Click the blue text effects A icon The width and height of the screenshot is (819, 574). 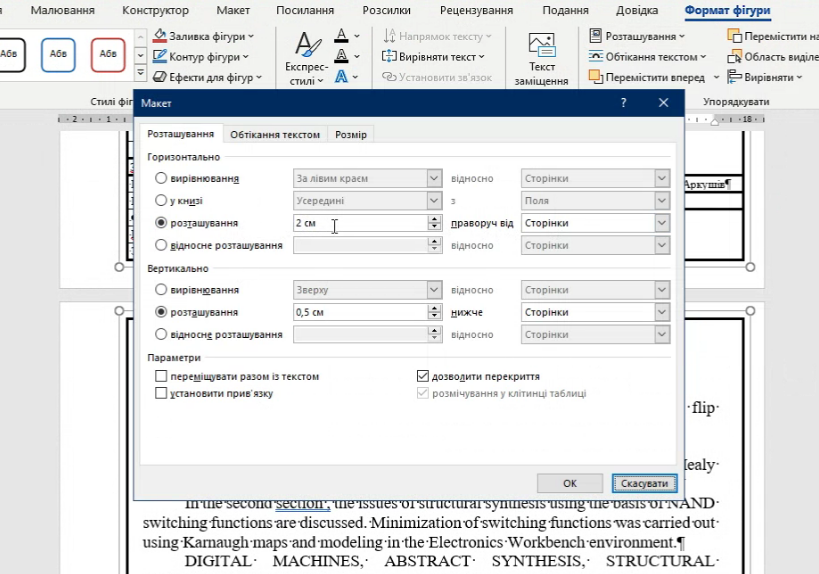[x=341, y=77]
